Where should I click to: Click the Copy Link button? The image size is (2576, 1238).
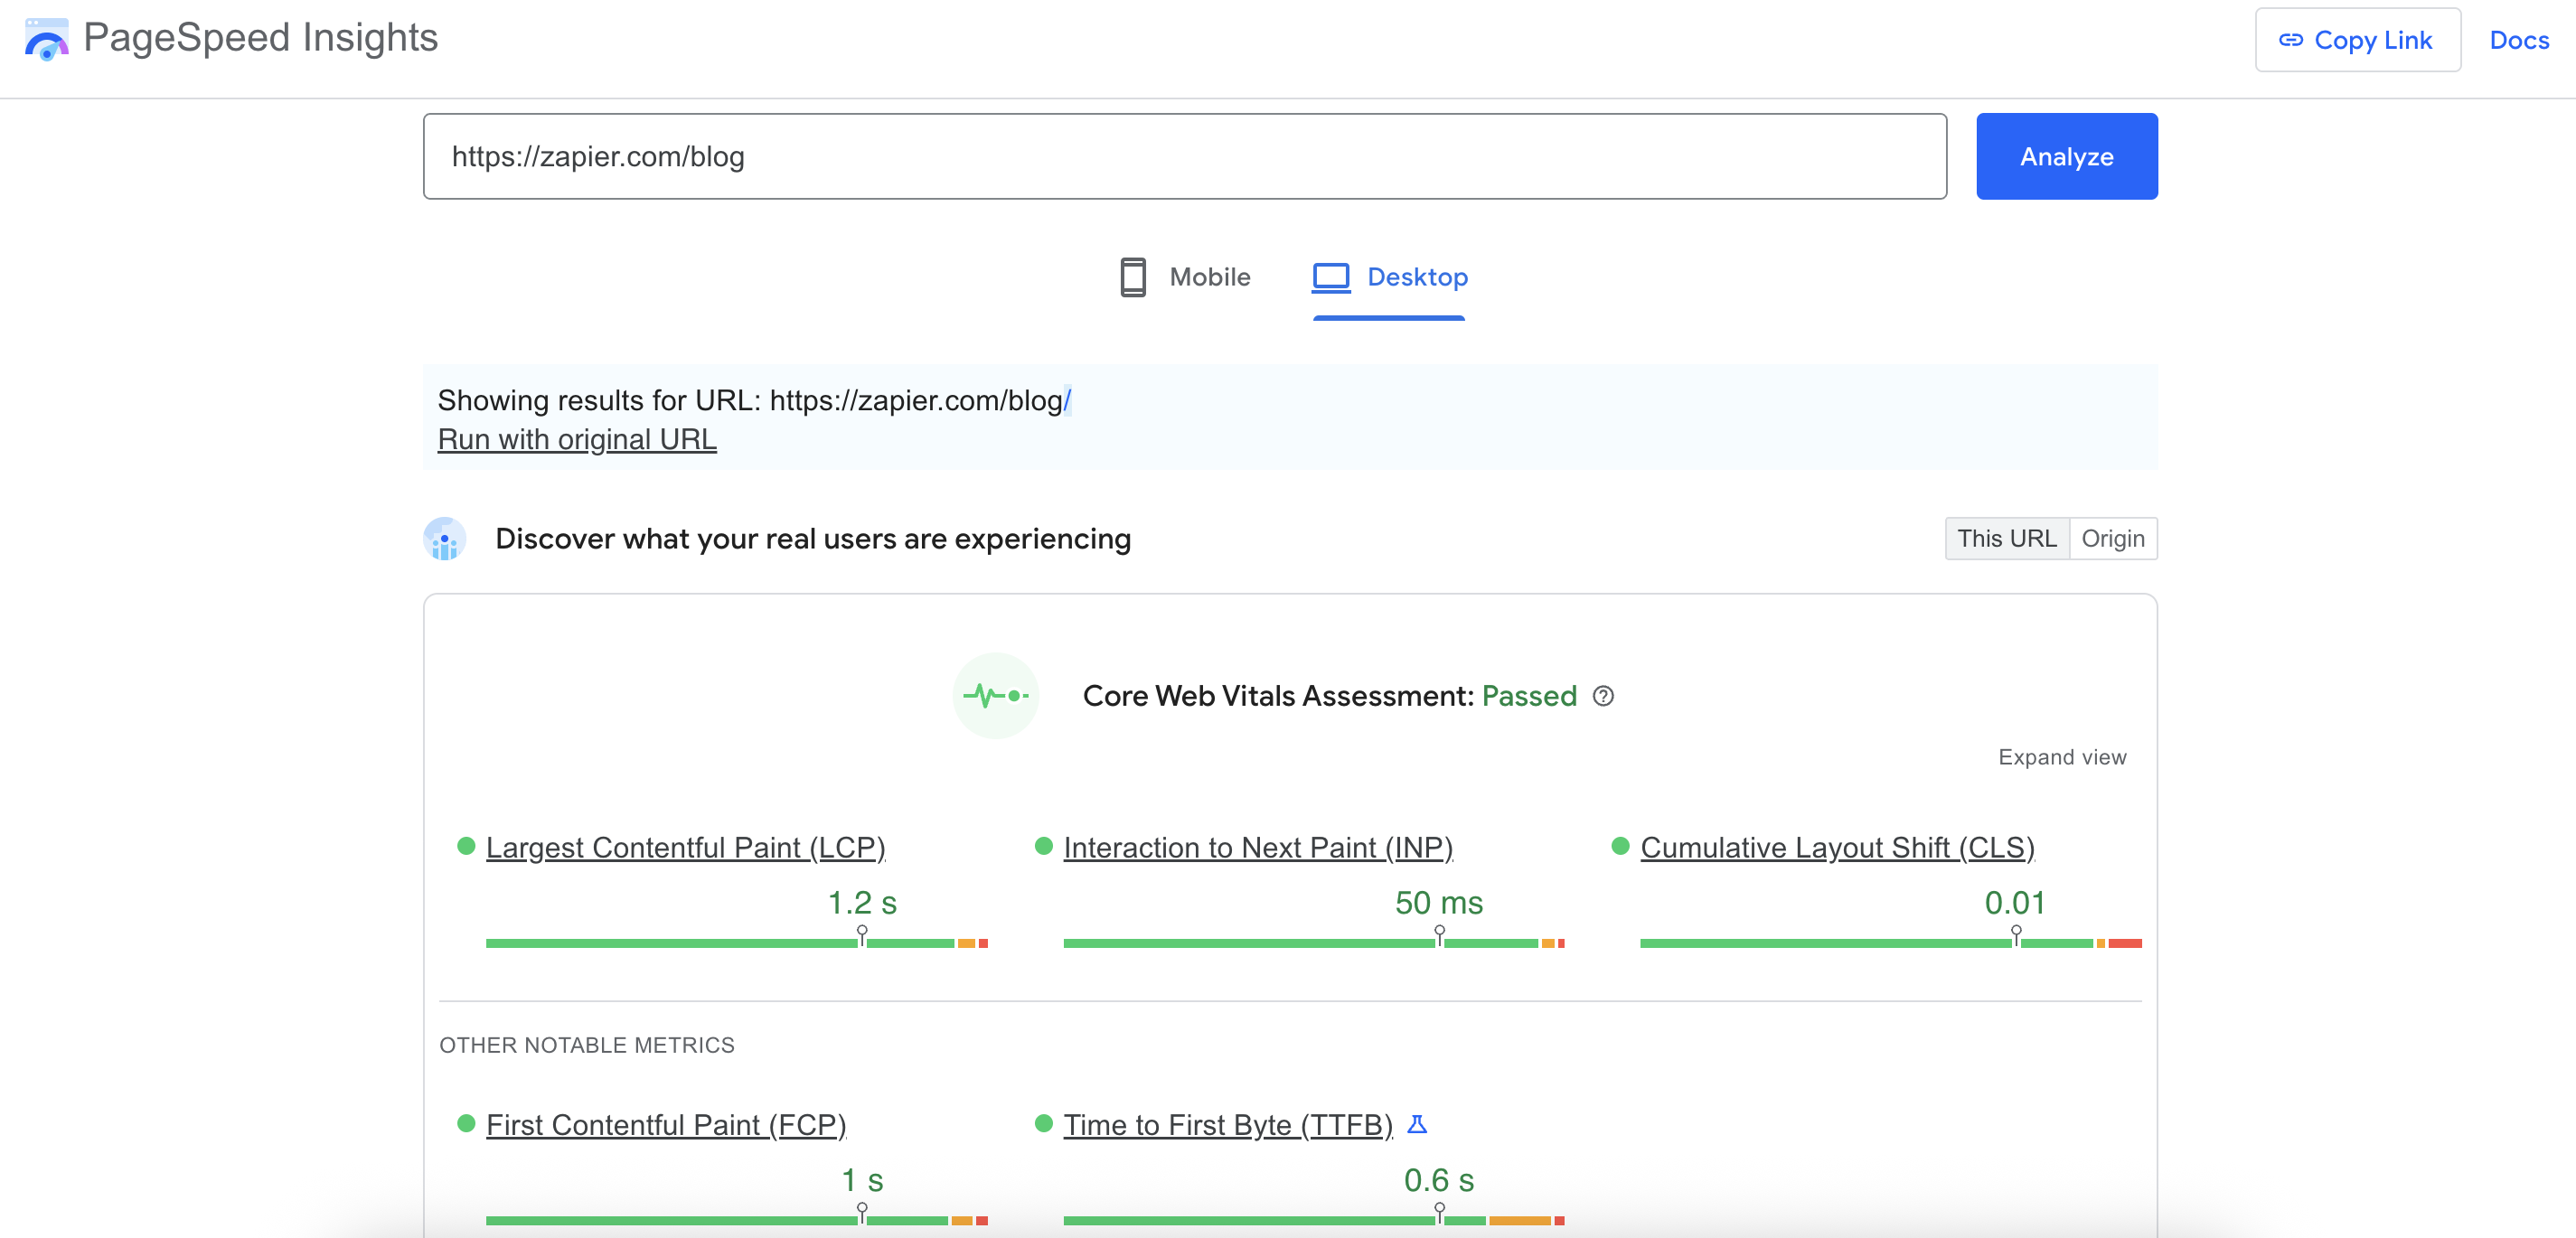tap(2357, 40)
